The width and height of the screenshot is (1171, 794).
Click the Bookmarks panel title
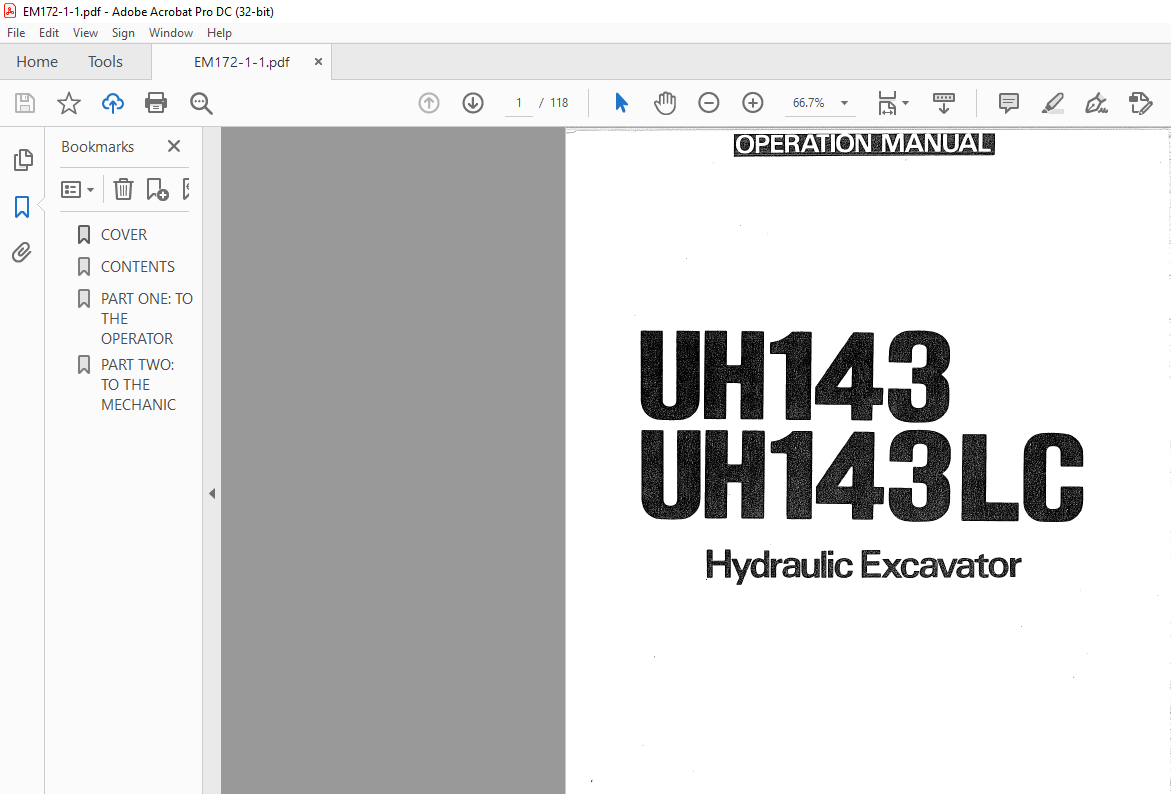pos(98,146)
